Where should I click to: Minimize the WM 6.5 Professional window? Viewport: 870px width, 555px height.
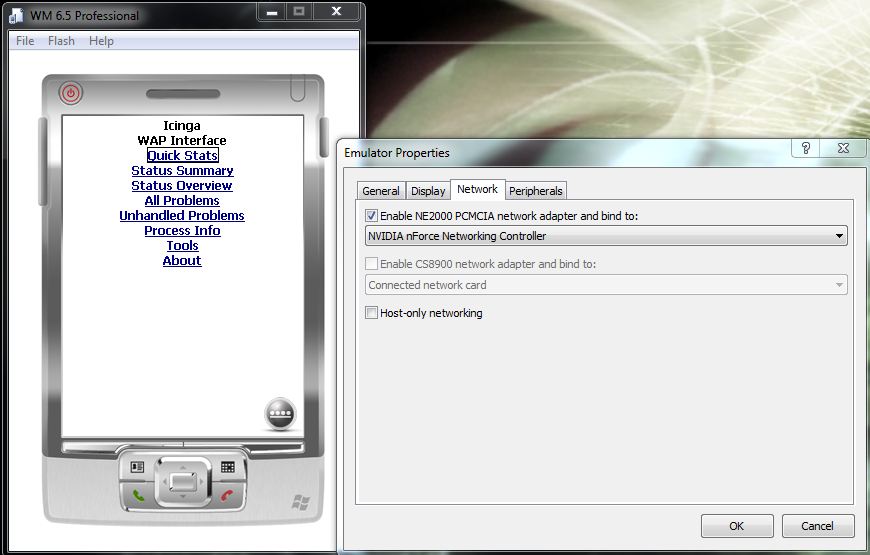(271, 12)
